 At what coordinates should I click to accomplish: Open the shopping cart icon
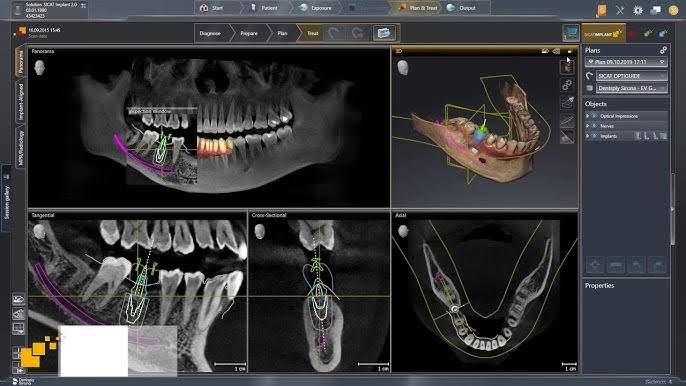[571, 33]
